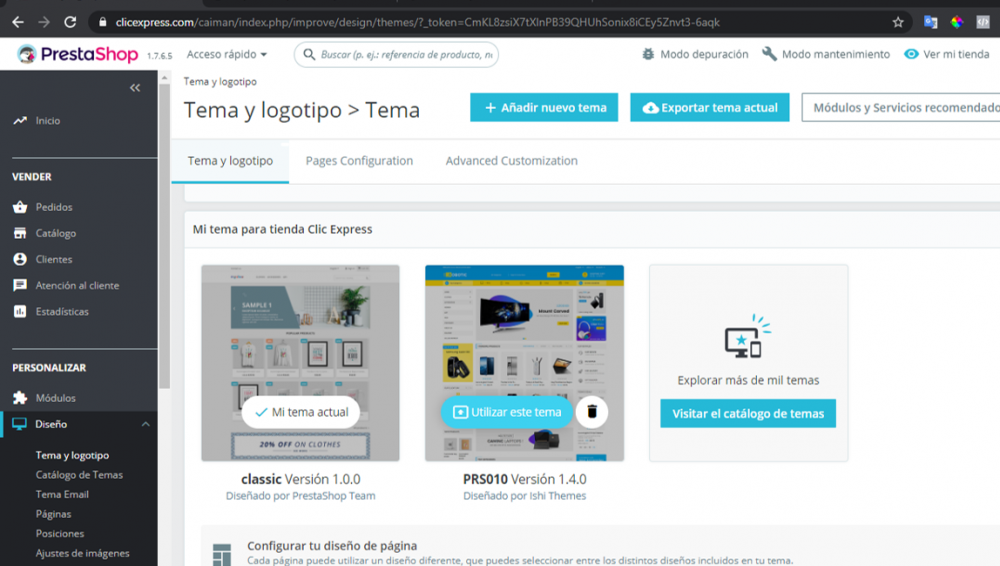This screenshot has height=566, width=1000.
Task: Click 'classic Versión 1.0.0' title
Action: click(x=300, y=479)
